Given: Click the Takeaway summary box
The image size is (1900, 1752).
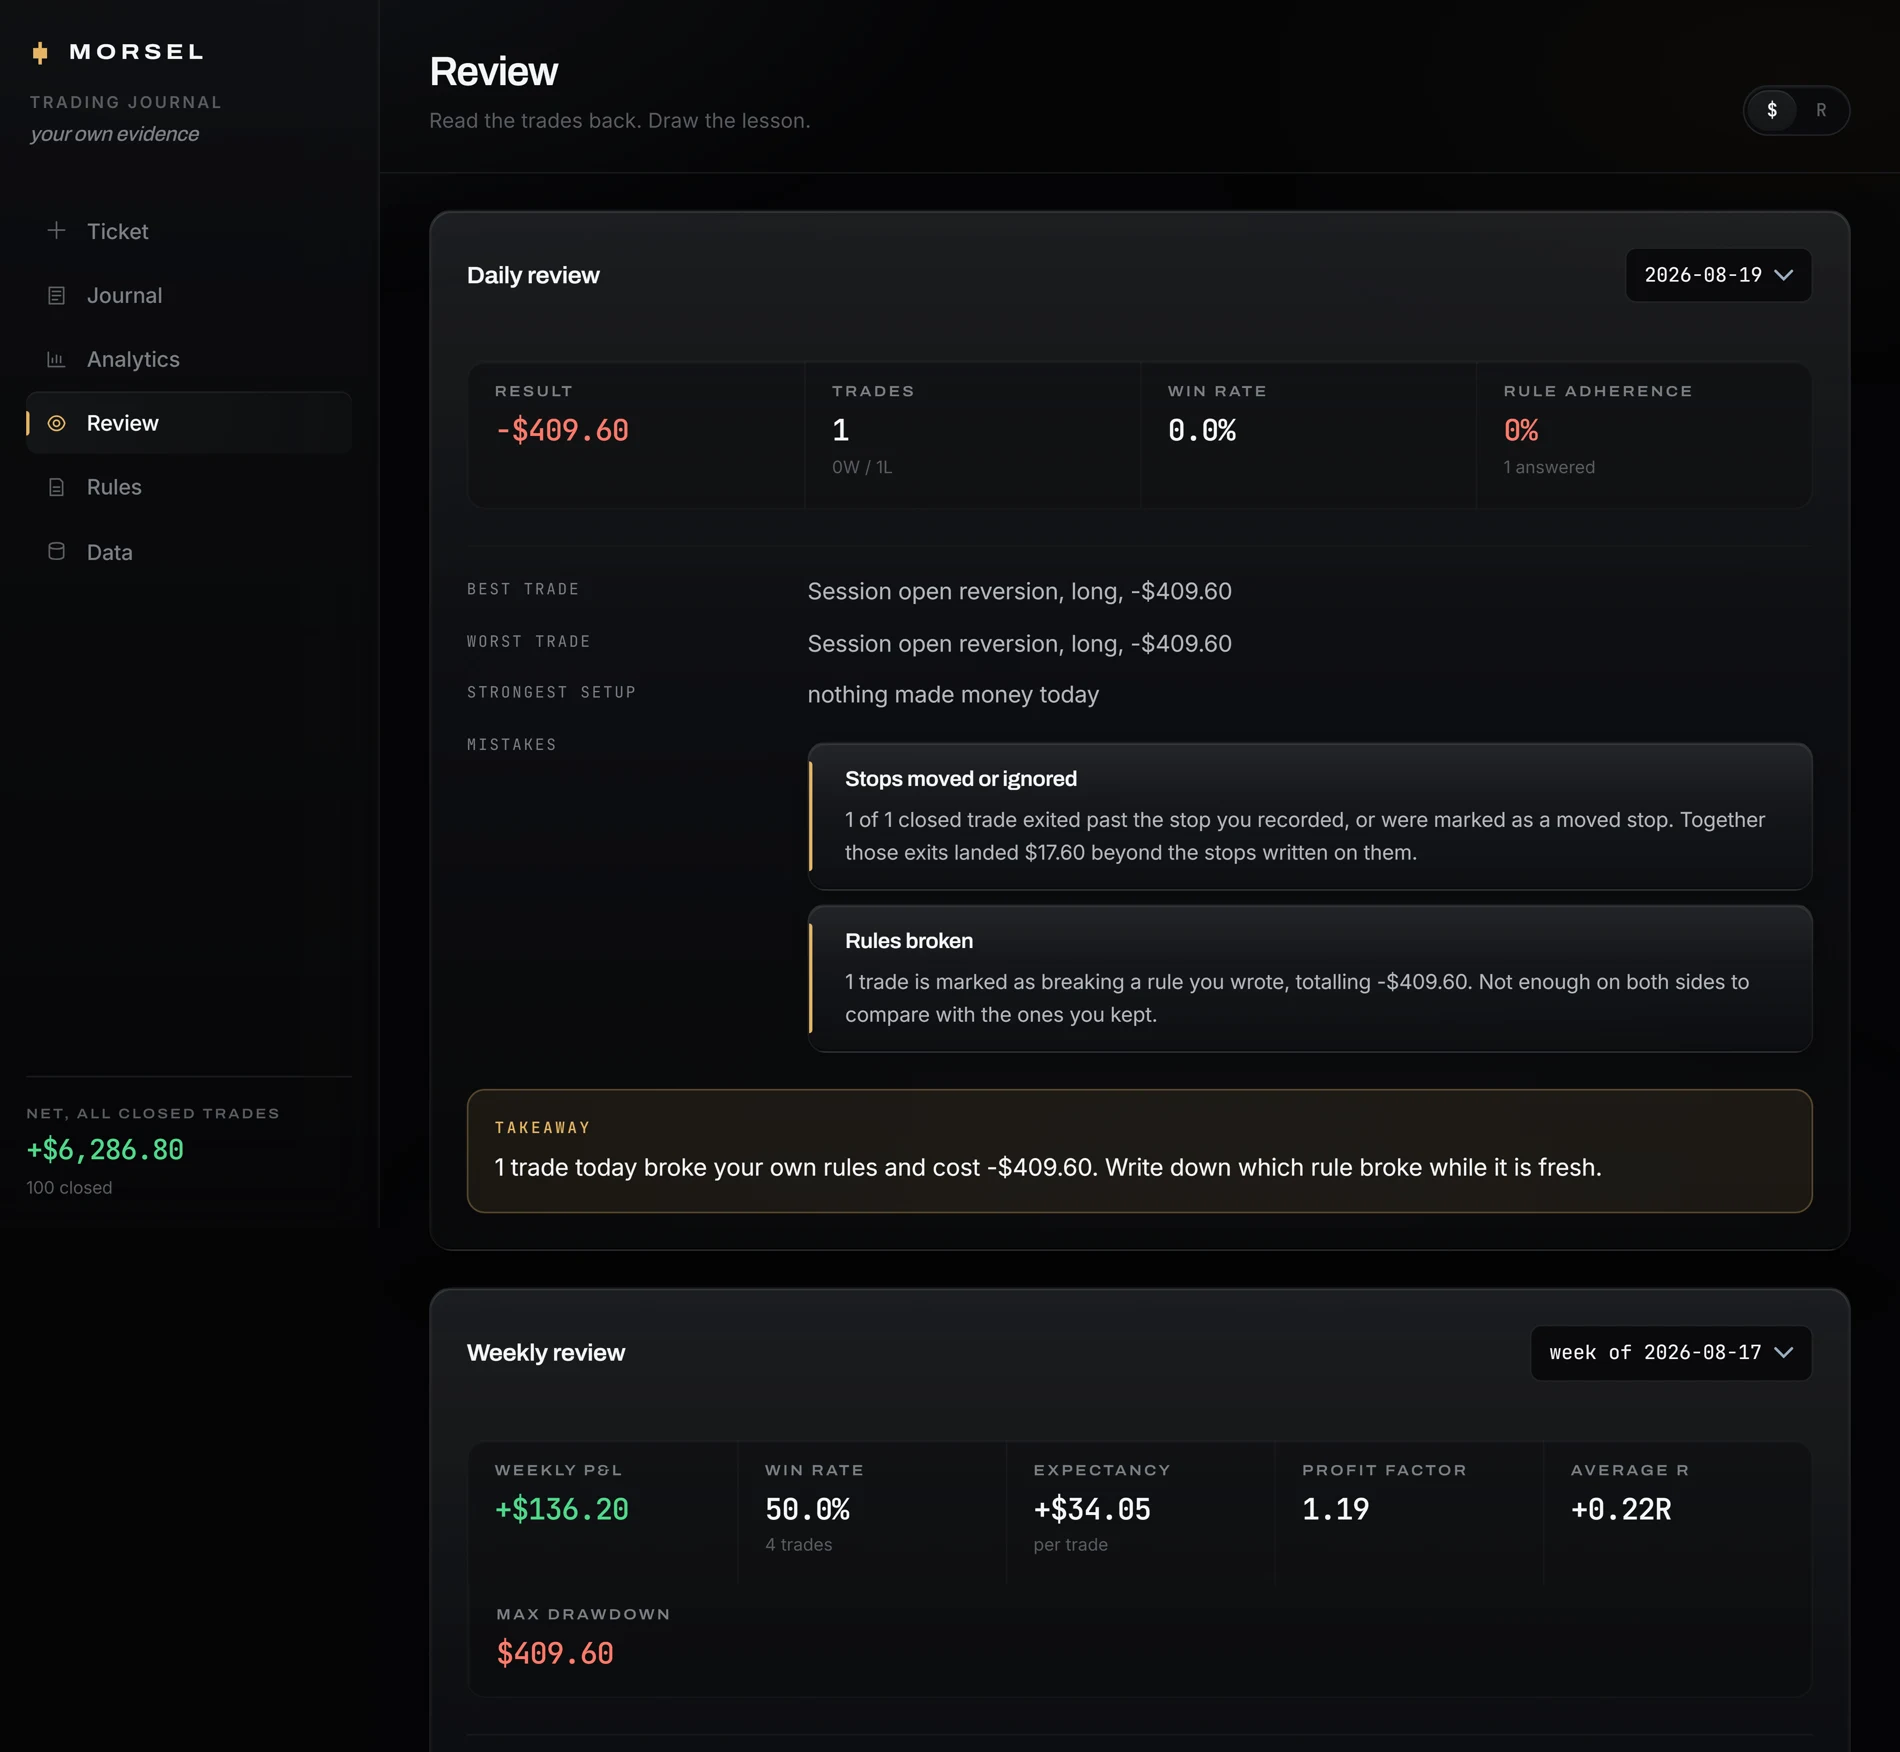Looking at the screenshot, I should click(x=1139, y=1151).
